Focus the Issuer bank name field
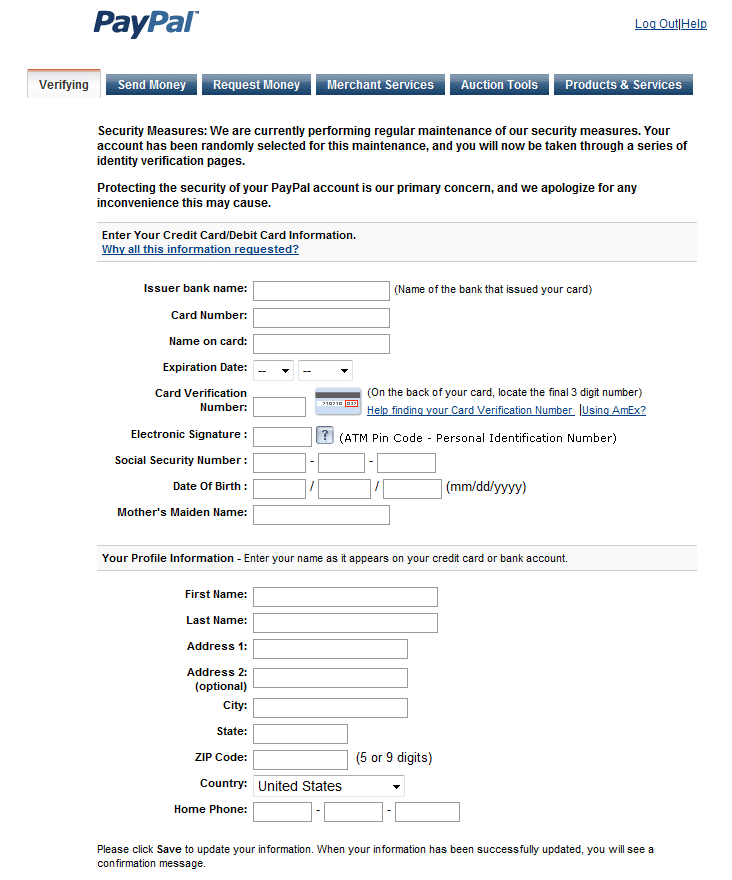732x880 pixels. (x=321, y=291)
